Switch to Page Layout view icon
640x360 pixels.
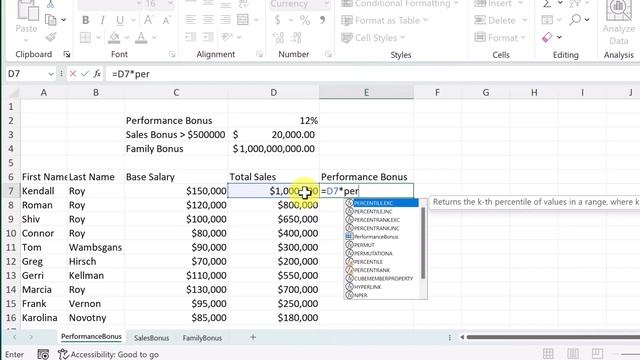click(x=573, y=353)
